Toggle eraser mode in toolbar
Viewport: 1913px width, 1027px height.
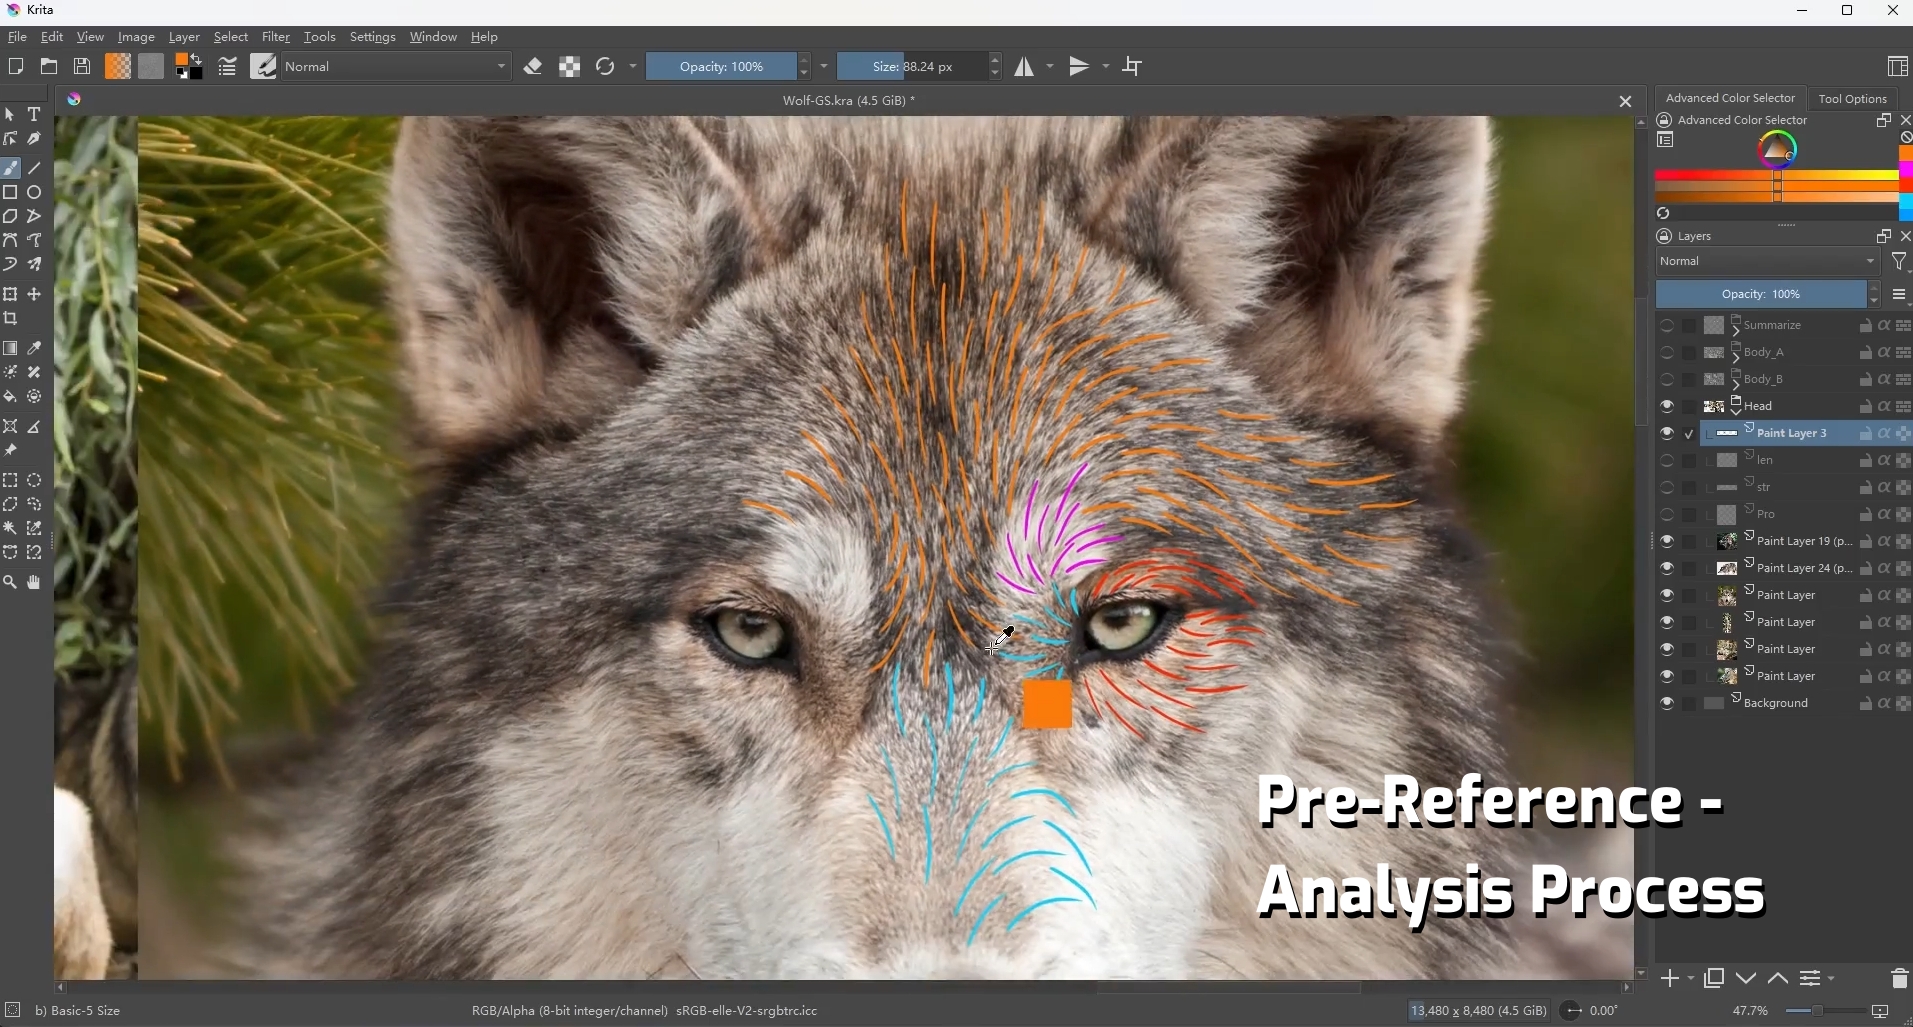[x=533, y=67]
